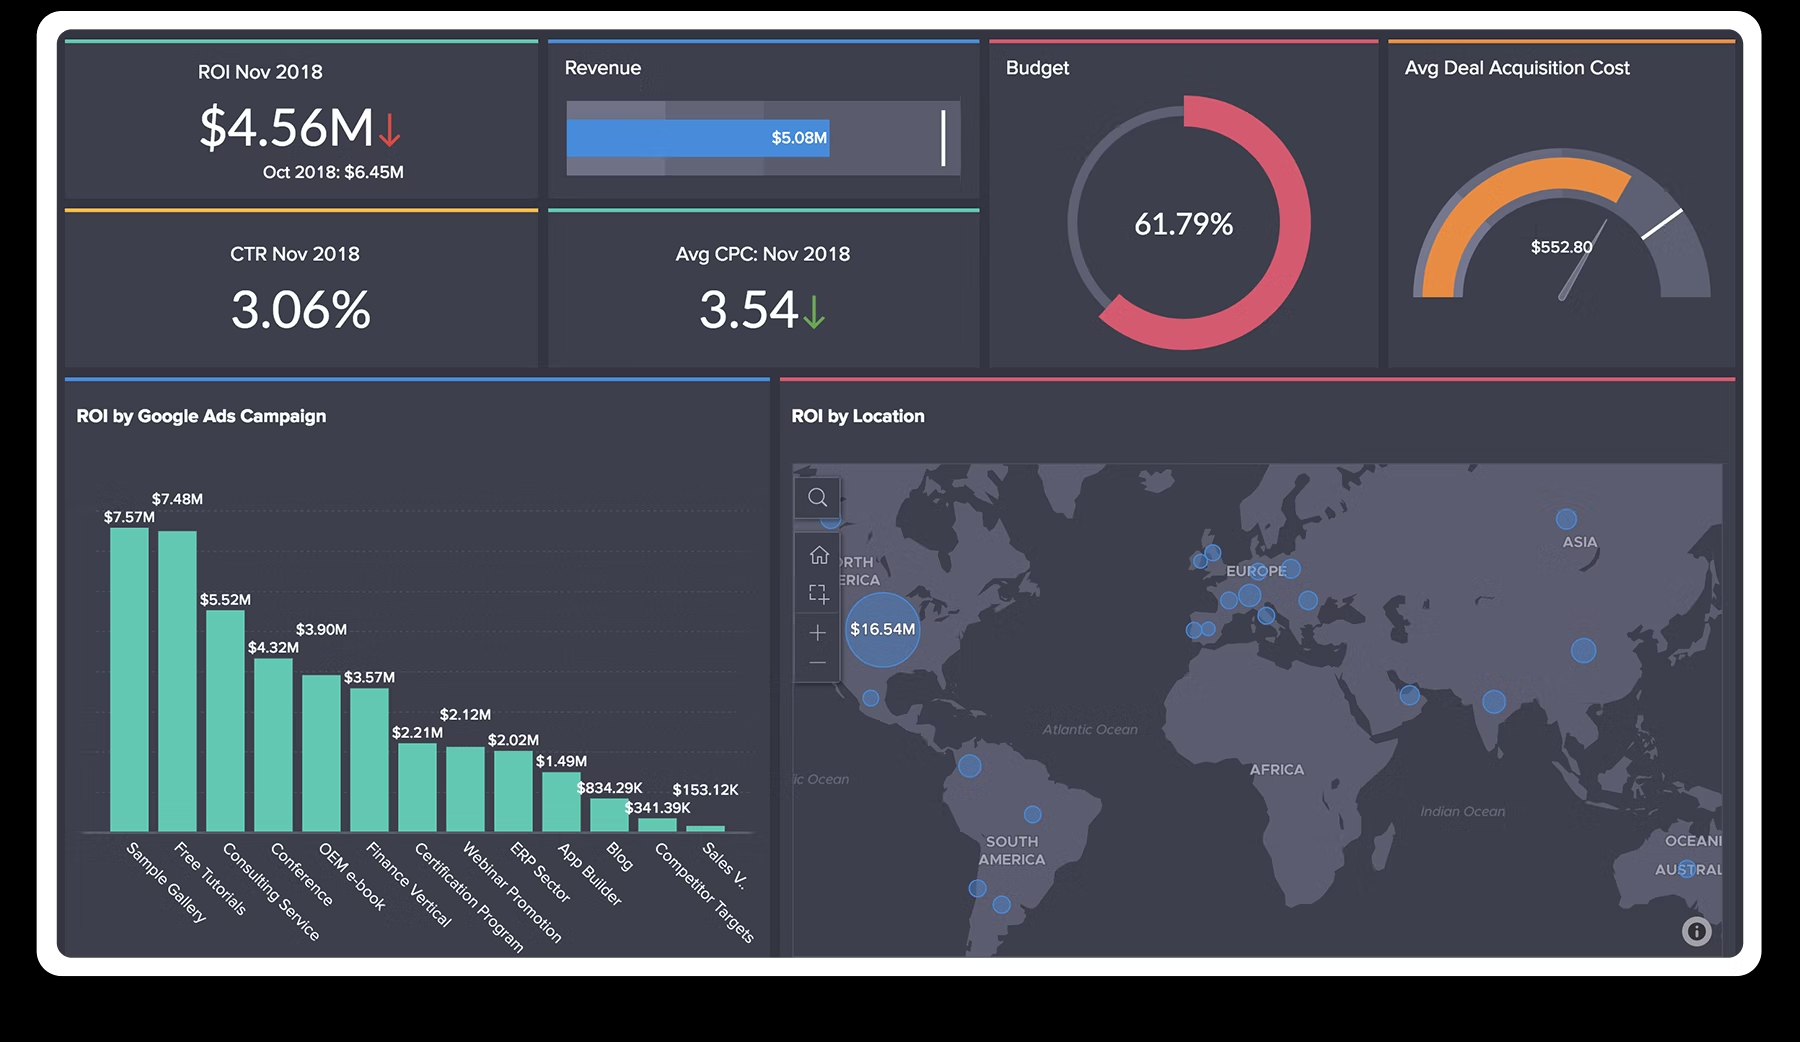
Task: Select the zoom-to-extent map icon
Action: tap(817, 594)
